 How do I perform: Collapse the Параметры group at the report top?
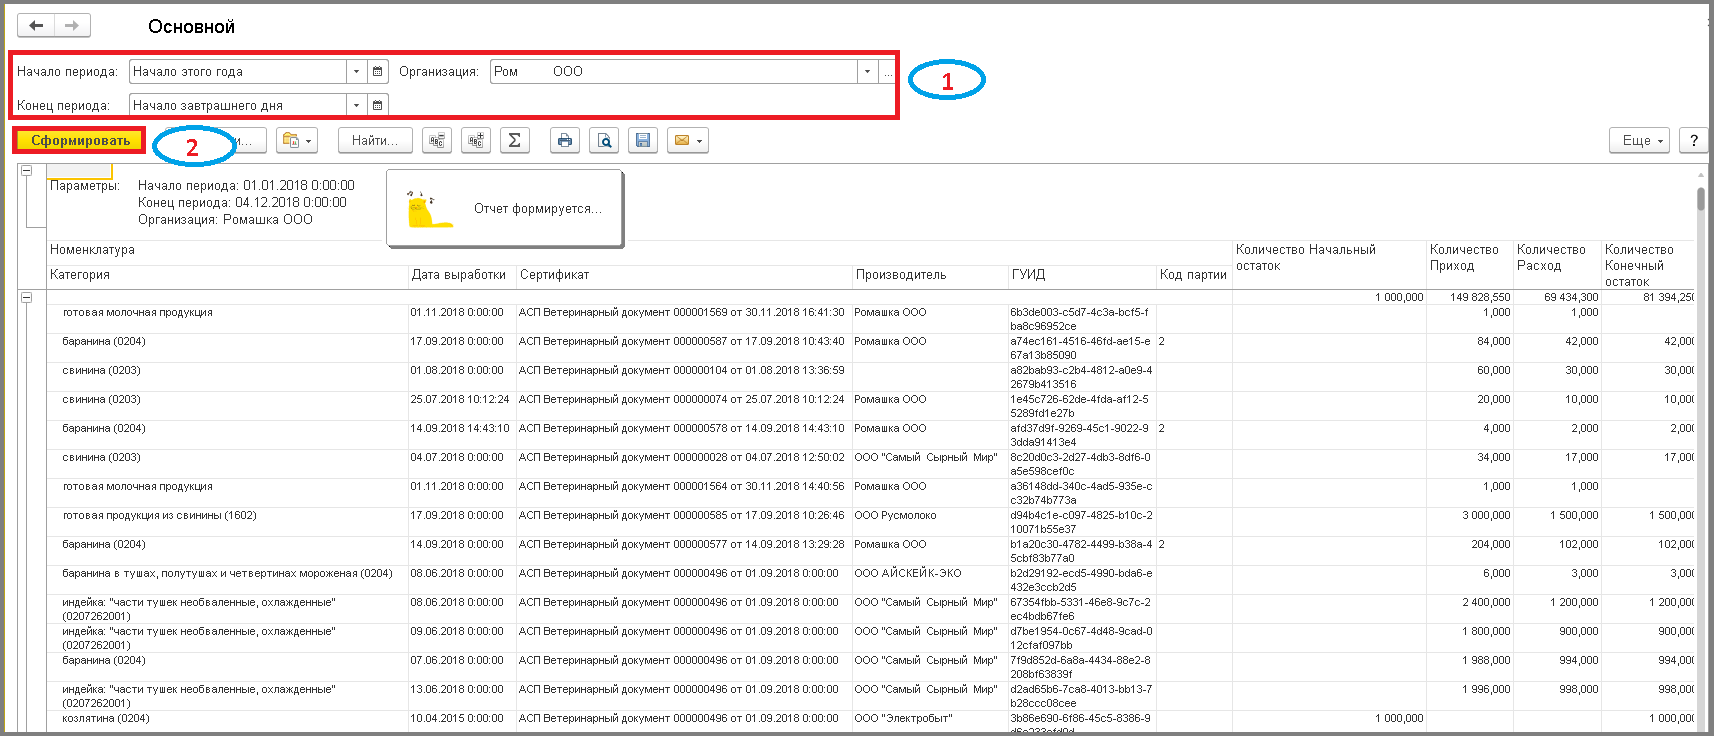tap(27, 171)
